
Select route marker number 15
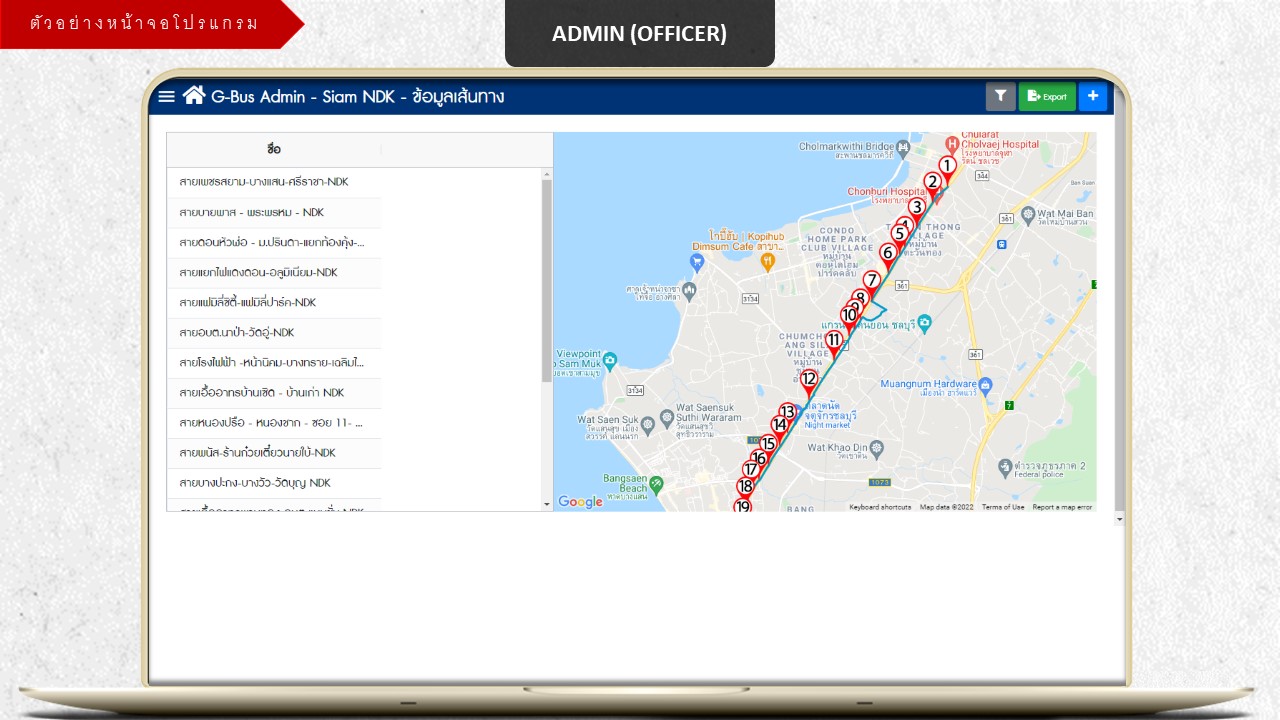tap(768, 447)
